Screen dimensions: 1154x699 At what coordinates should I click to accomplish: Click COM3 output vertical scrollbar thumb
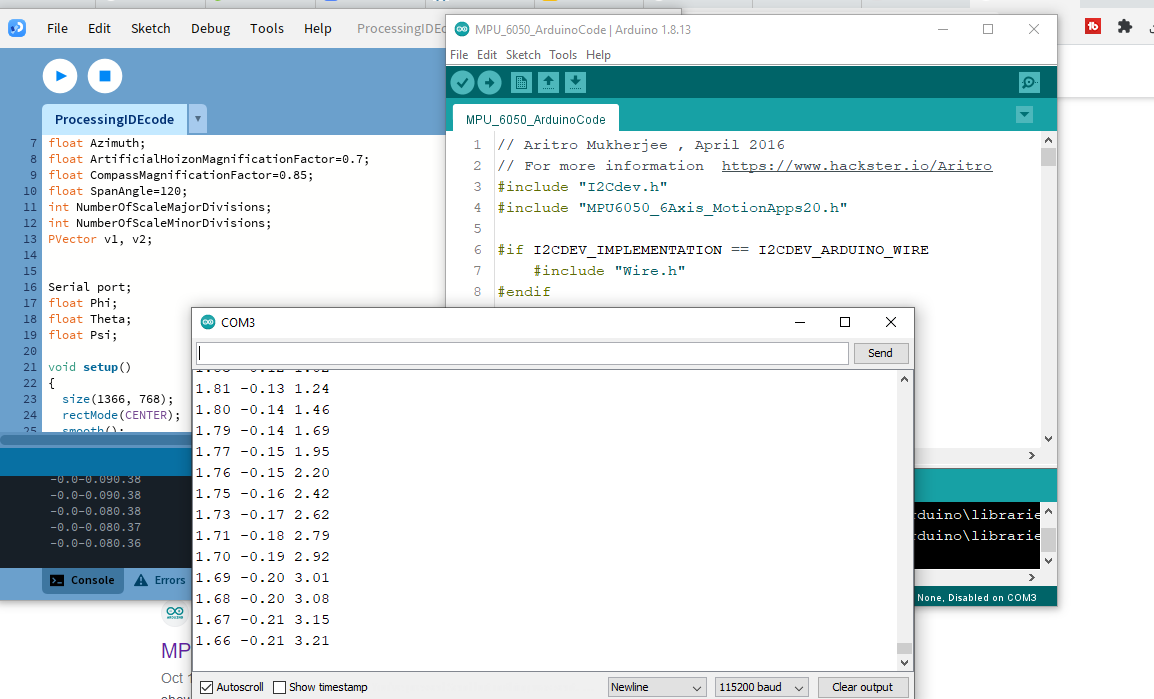coord(905,648)
